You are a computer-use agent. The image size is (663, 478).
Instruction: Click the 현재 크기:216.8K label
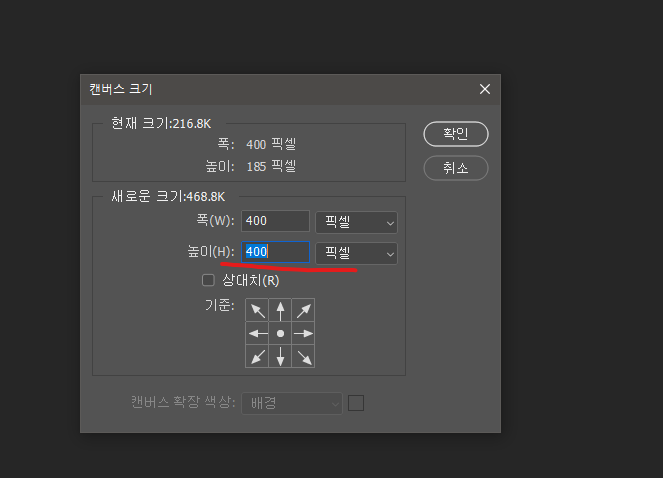tap(161, 124)
